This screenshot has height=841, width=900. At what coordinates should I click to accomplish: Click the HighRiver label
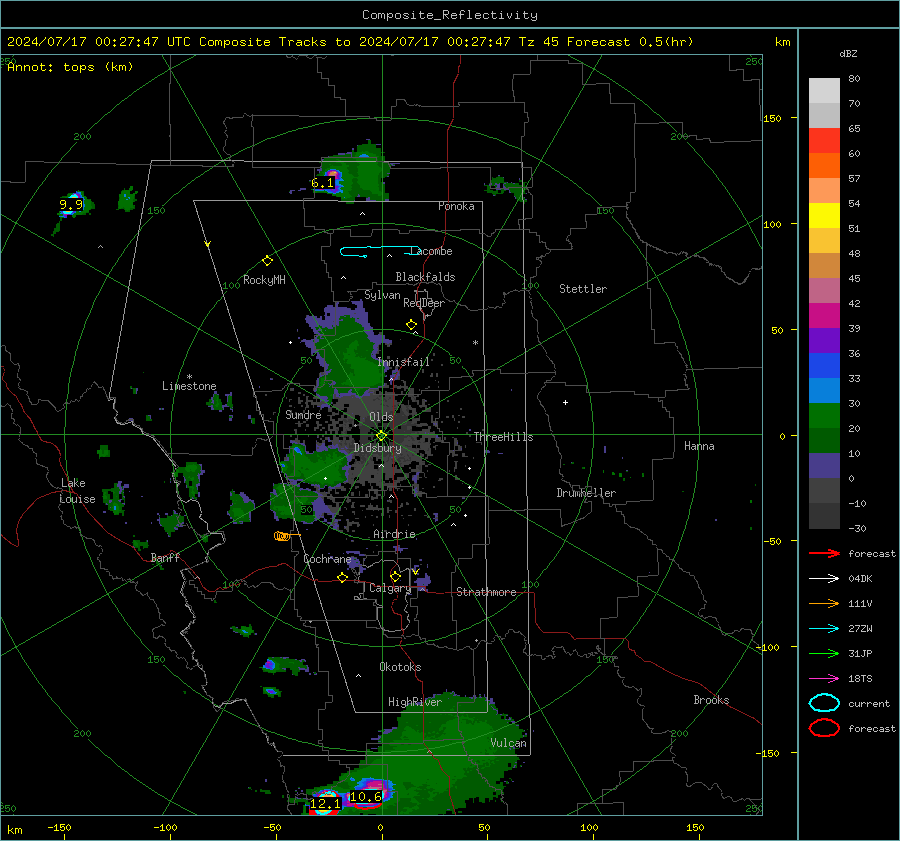[x=415, y=702]
